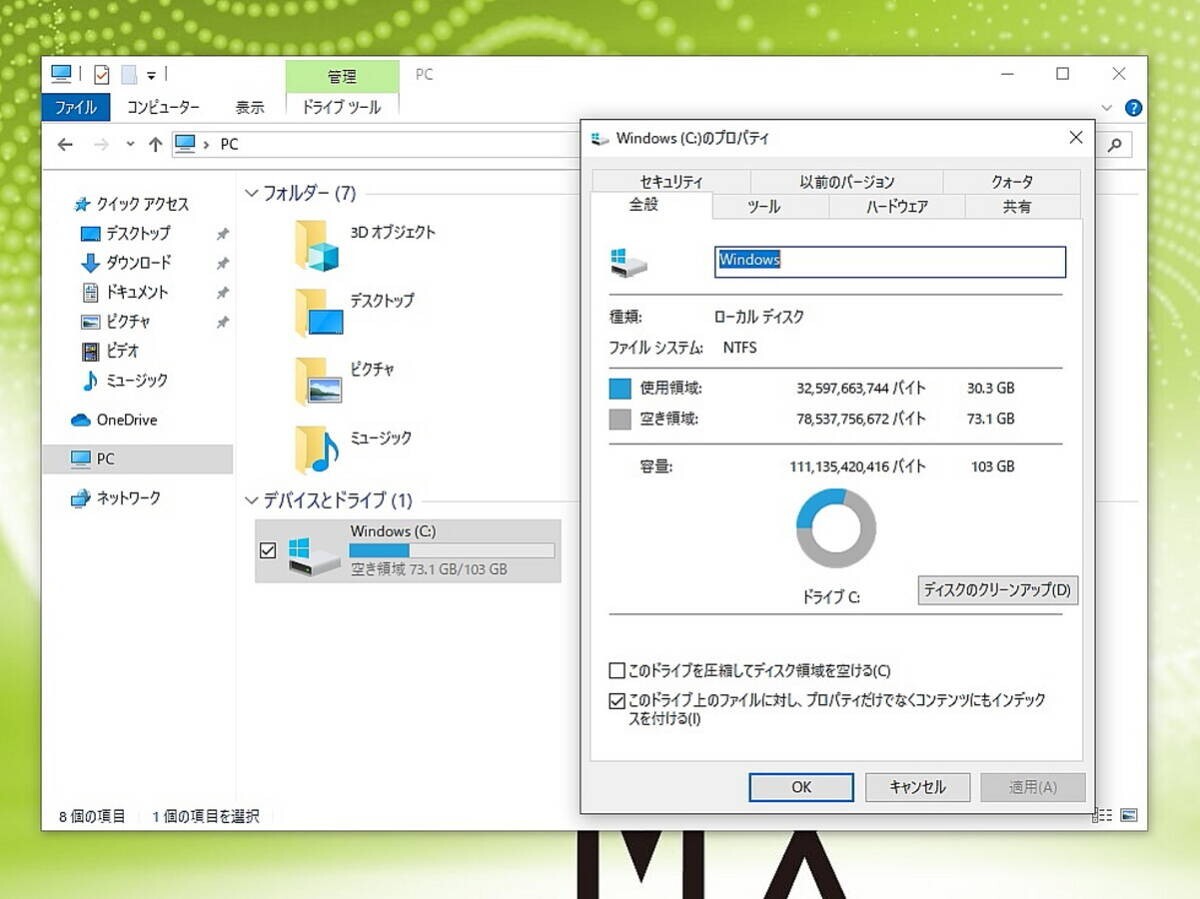Select the ミュージック folder icon in folder list
The image size is (1200, 899).
(x=317, y=450)
